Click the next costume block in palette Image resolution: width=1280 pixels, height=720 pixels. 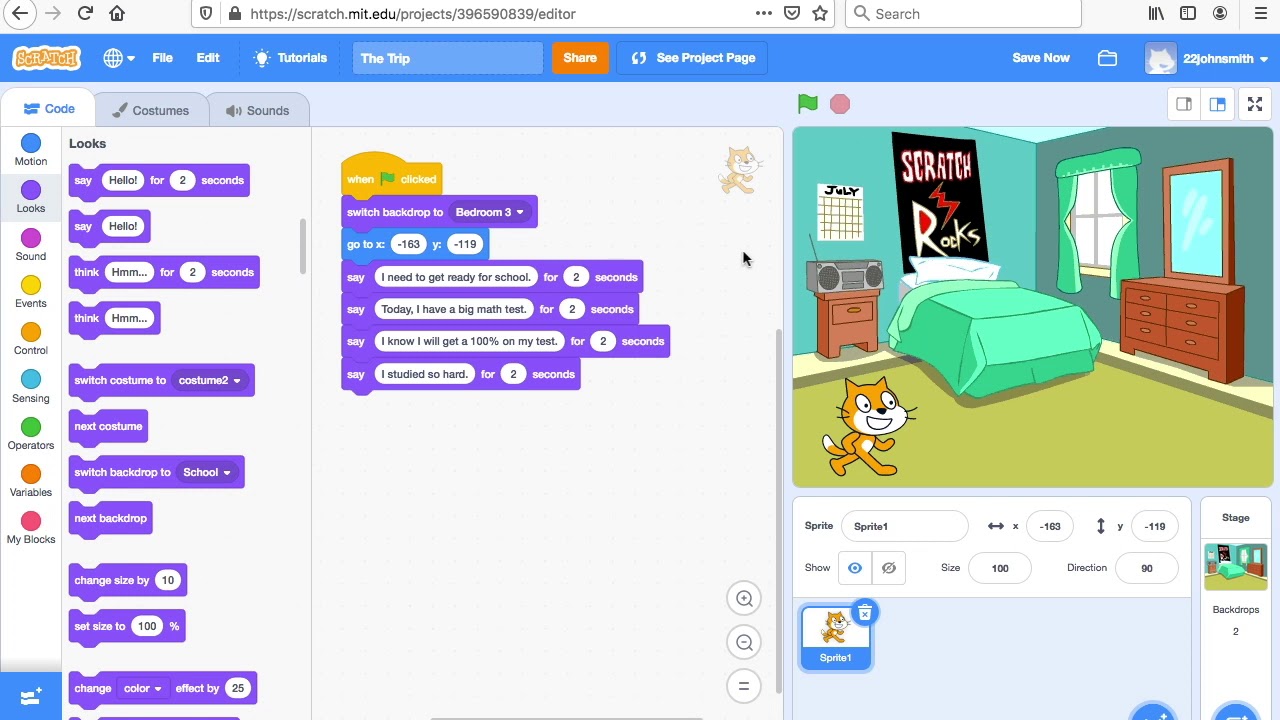pos(108,426)
